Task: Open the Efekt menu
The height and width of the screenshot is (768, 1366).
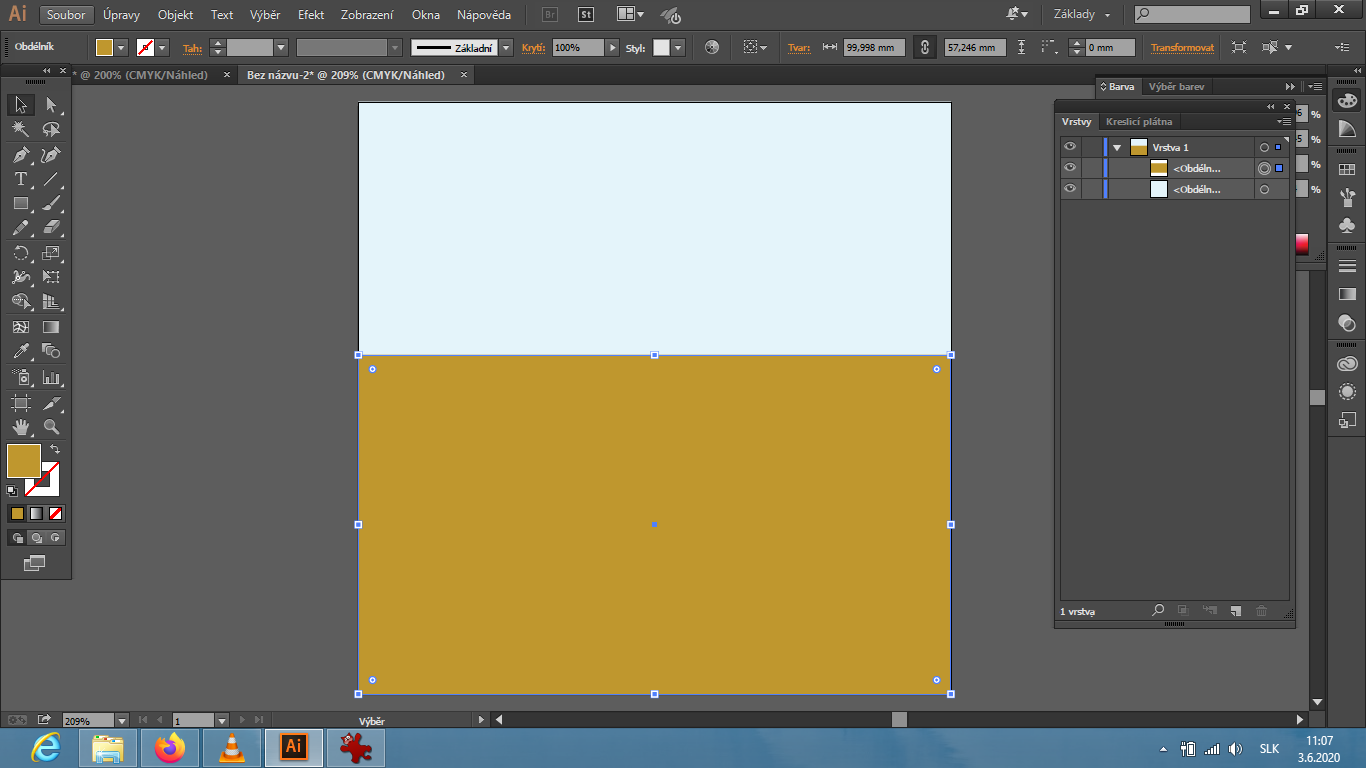Action: (x=311, y=15)
